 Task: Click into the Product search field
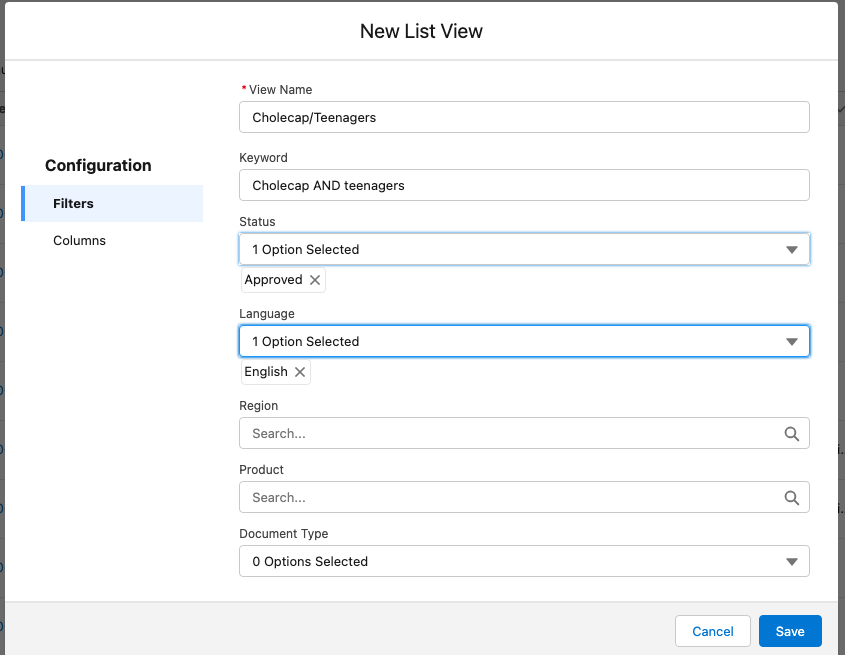(x=510, y=498)
